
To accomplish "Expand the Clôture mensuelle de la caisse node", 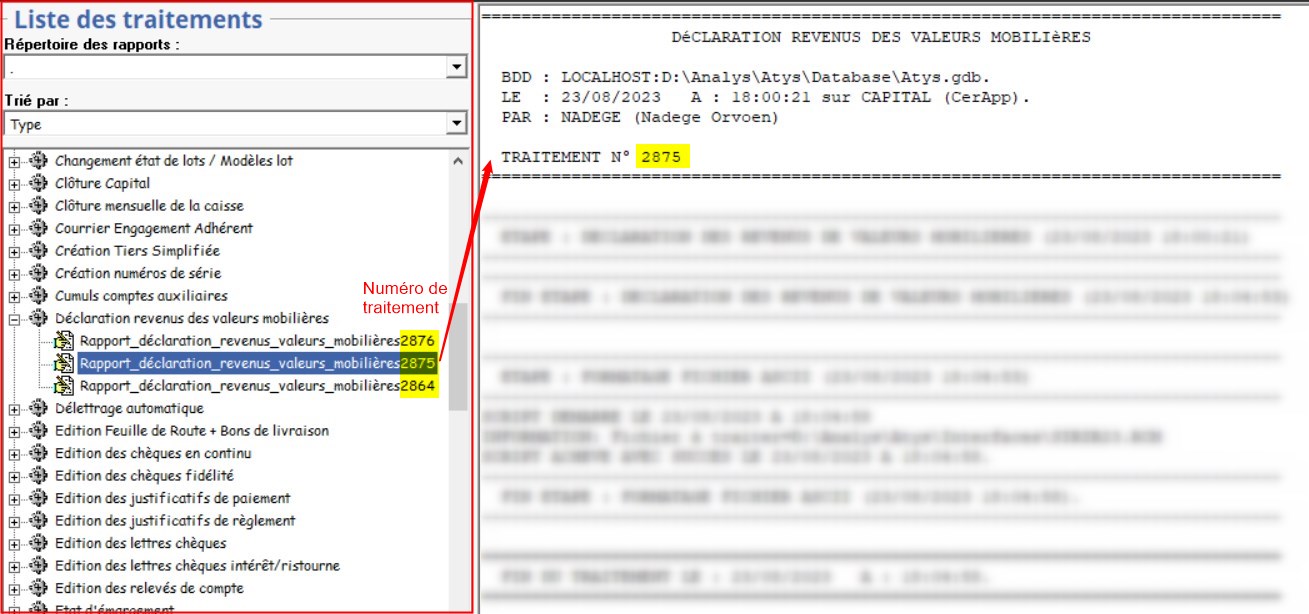I will [x=15, y=206].
